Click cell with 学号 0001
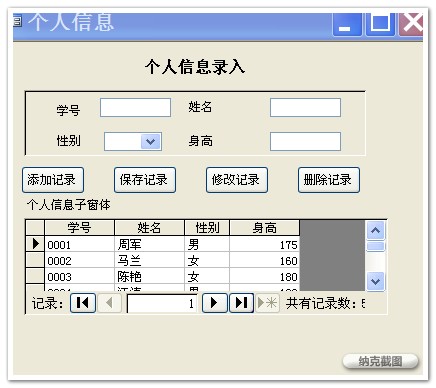This screenshot has width=436, height=388. click(x=79, y=244)
